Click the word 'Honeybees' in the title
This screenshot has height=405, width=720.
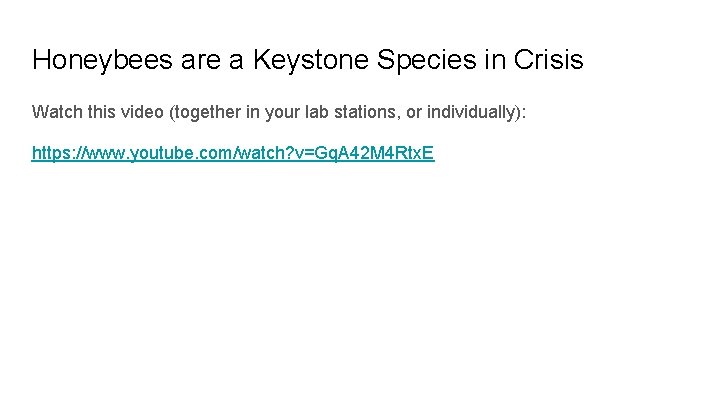point(103,60)
